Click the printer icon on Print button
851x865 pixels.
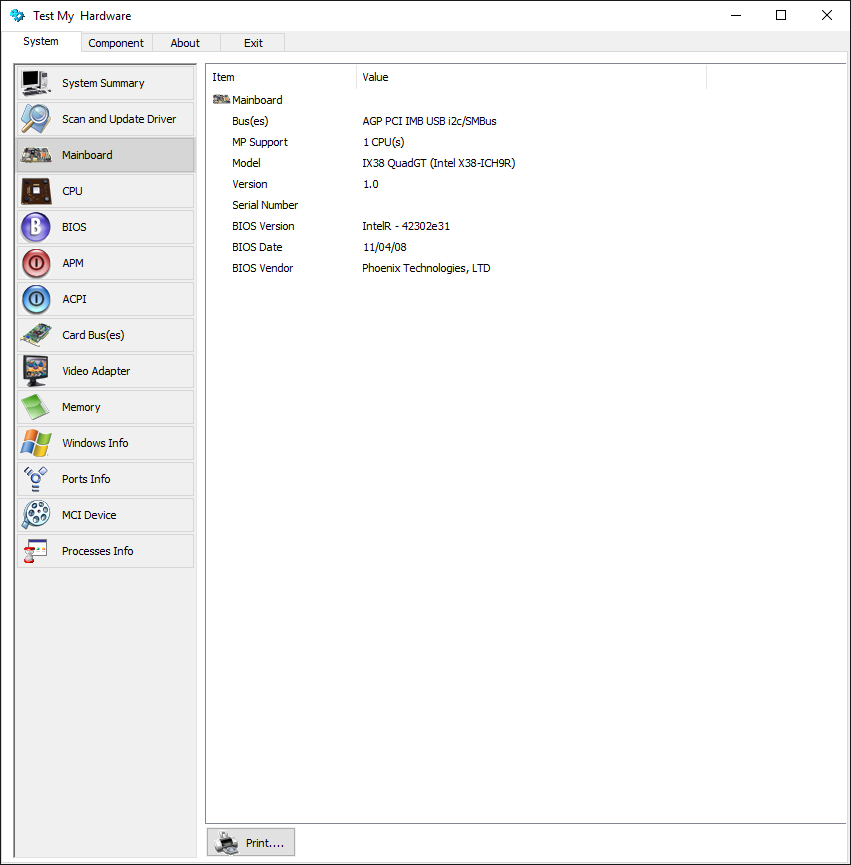point(226,843)
